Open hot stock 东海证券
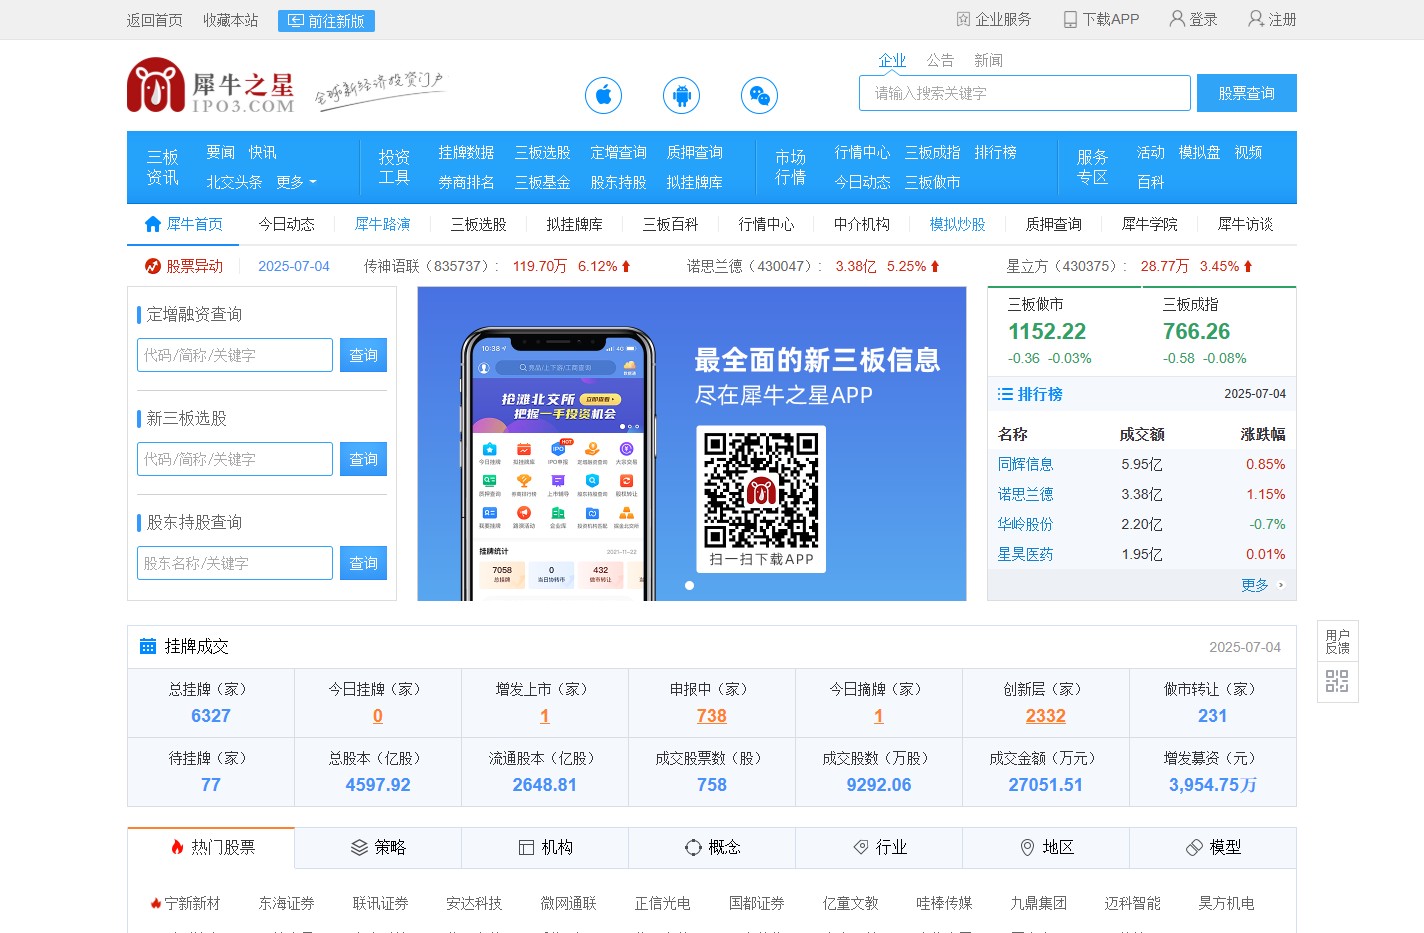Viewport: 1424px width, 933px height. tap(287, 903)
